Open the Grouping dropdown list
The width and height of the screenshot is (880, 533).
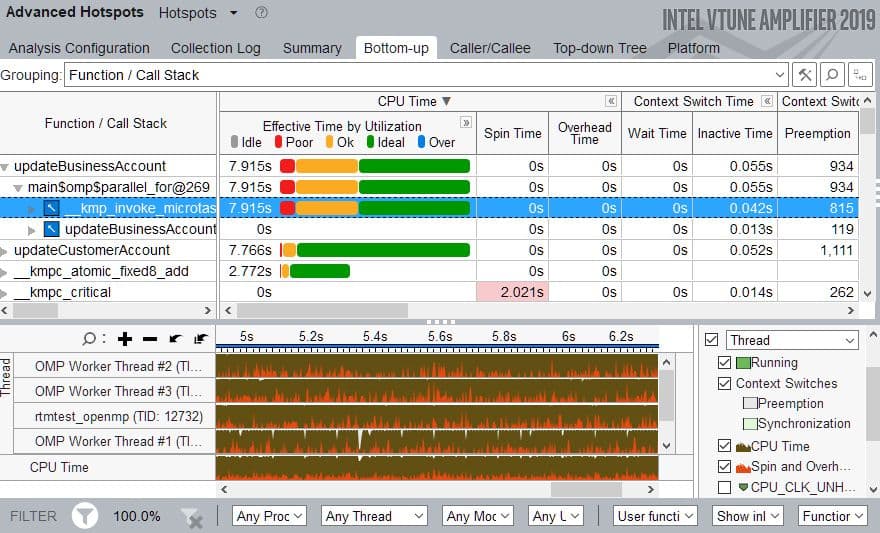click(780, 75)
